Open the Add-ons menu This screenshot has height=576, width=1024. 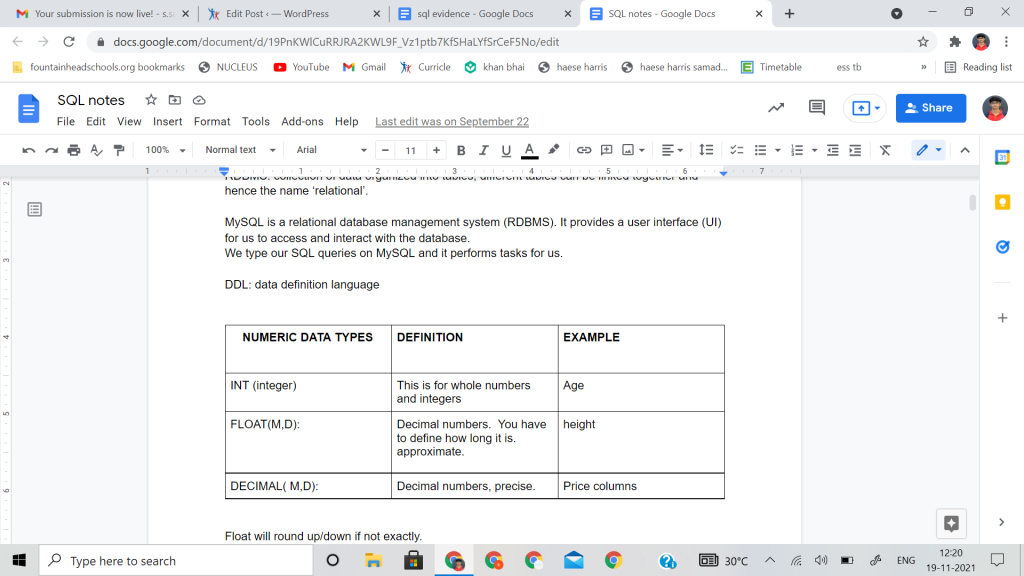(302, 121)
